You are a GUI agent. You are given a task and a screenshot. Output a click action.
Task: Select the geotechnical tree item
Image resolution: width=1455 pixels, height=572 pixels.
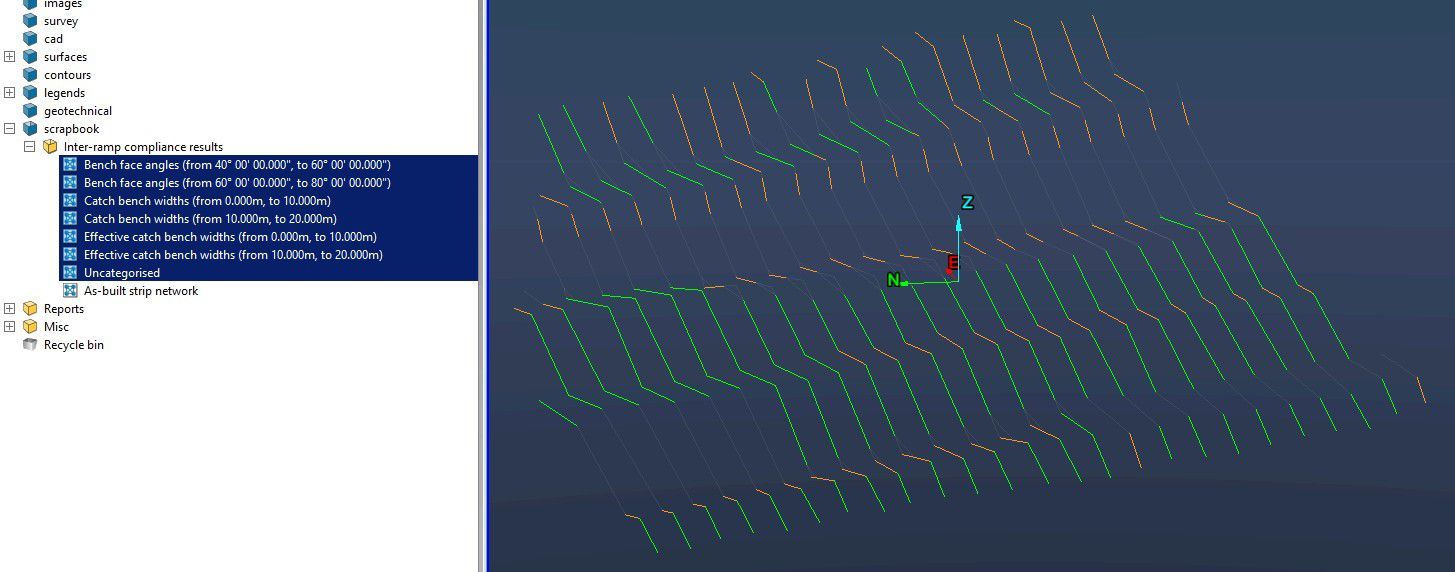pyautogui.click(x=78, y=111)
